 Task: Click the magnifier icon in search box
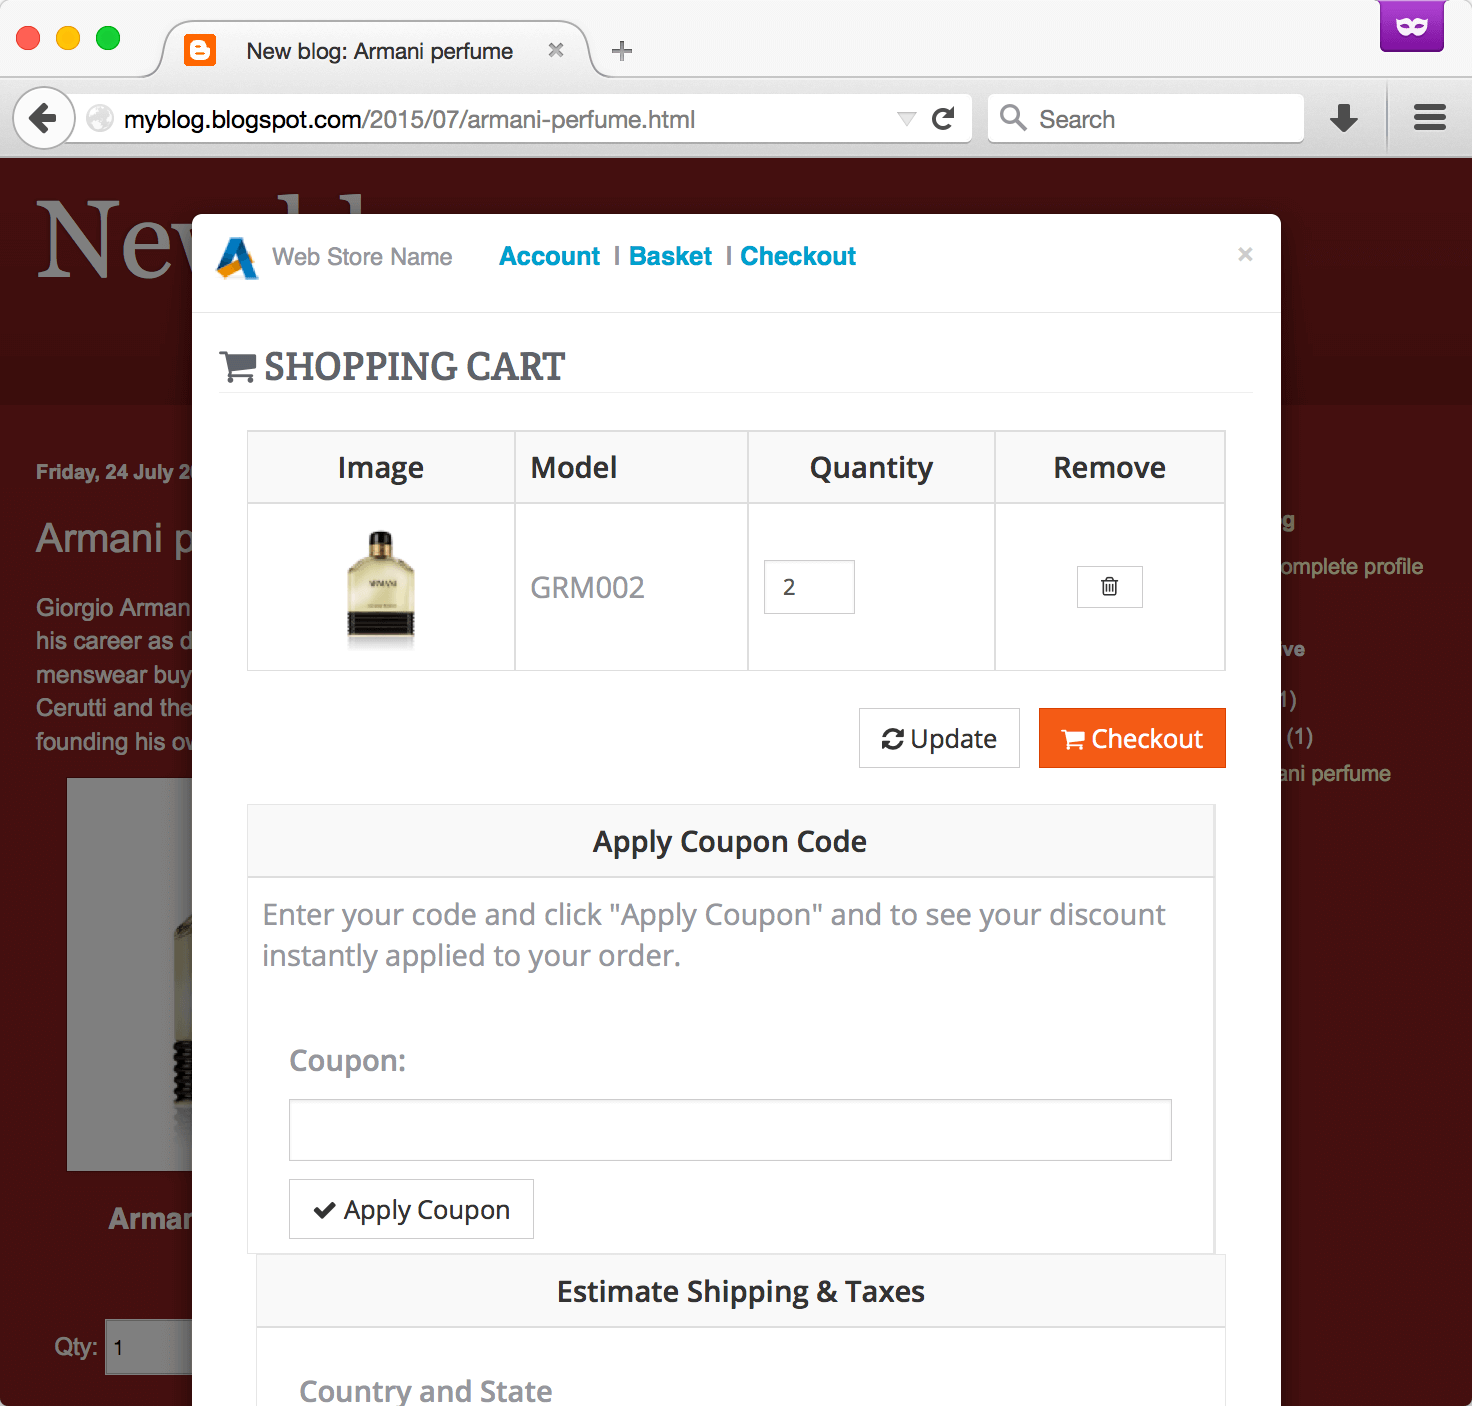pyautogui.click(x=1013, y=118)
